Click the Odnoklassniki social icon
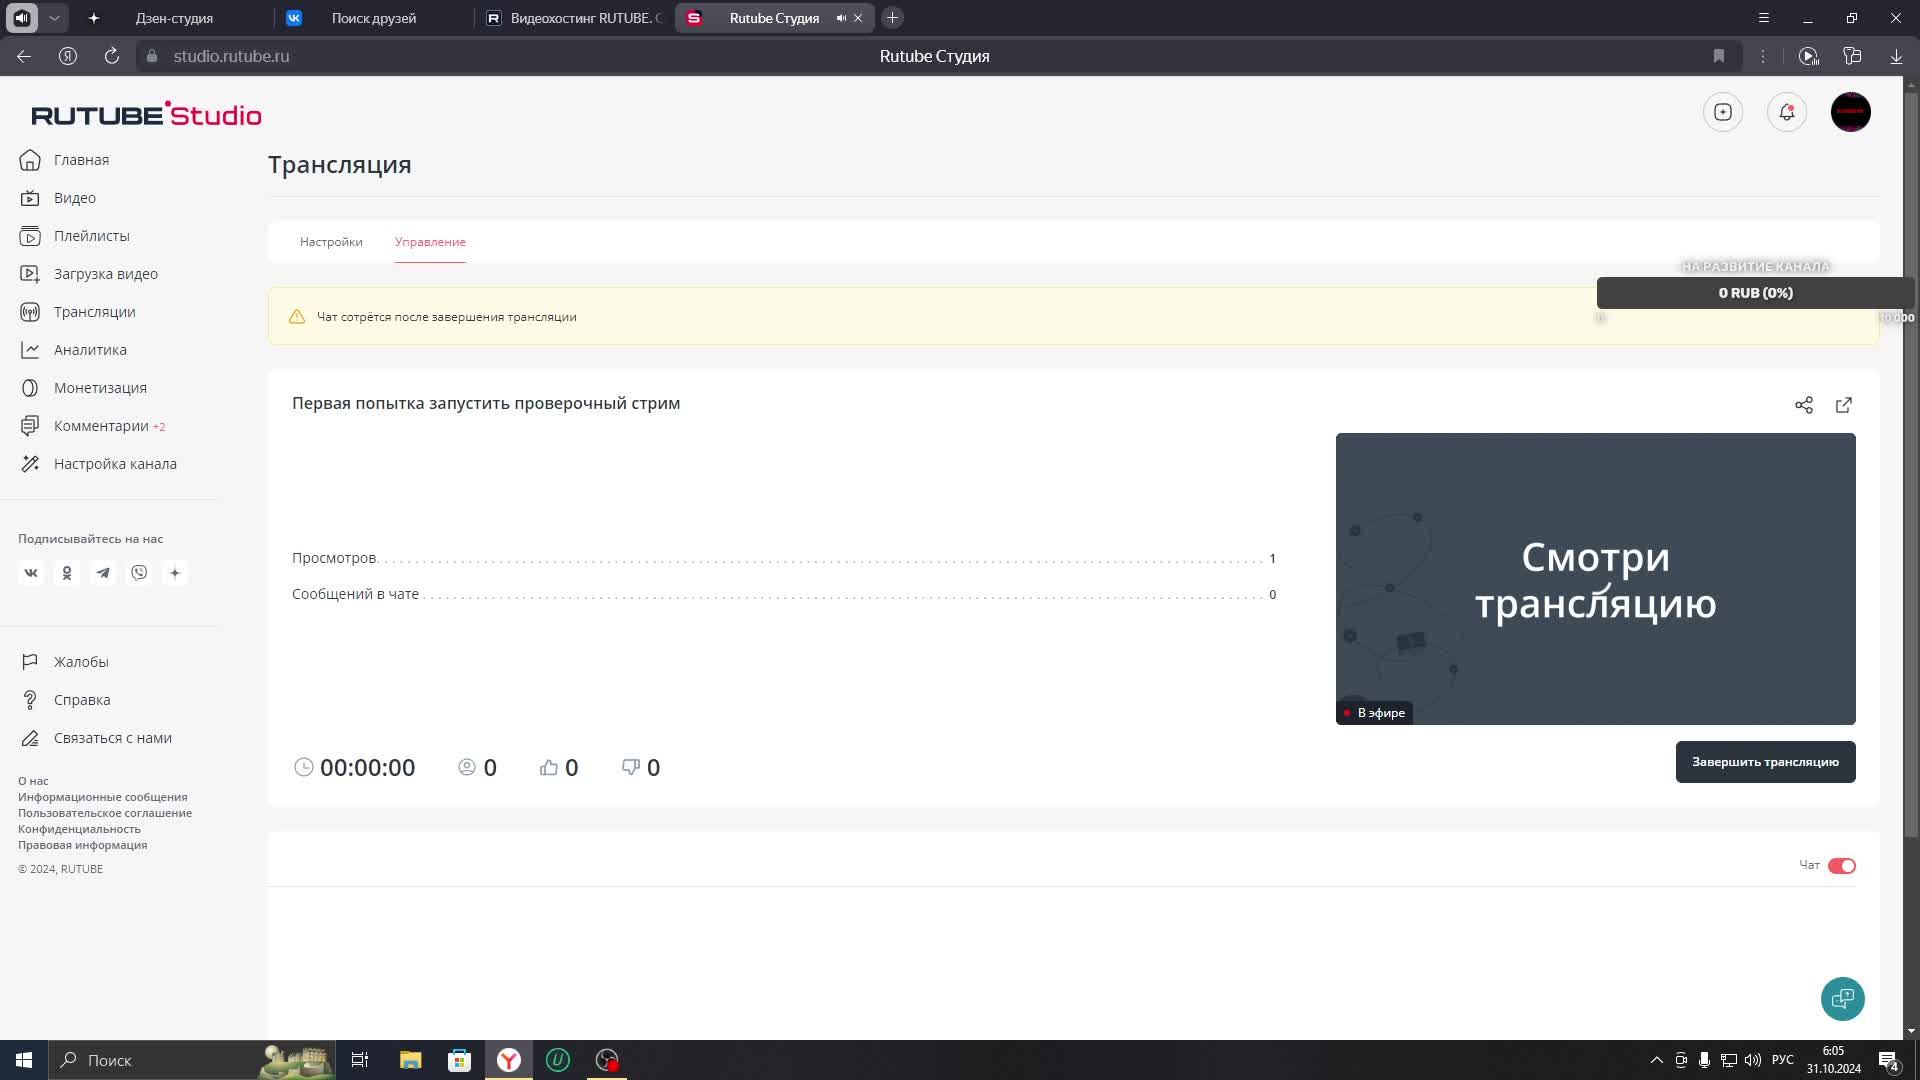 click(x=67, y=573)
